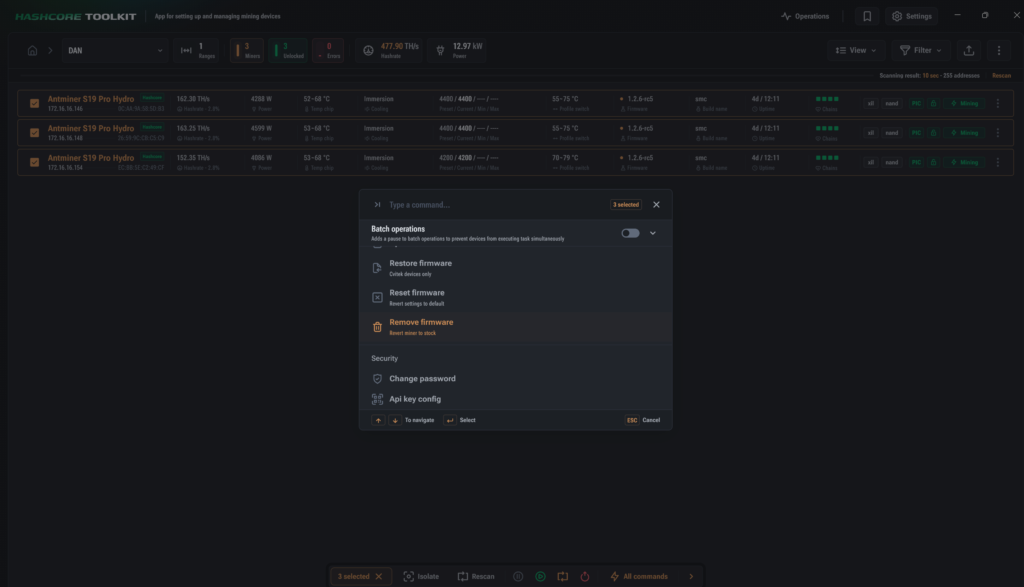1024x587 pixels.
Task: Open the bookmark icon in title bar
Action: [867, 16]
